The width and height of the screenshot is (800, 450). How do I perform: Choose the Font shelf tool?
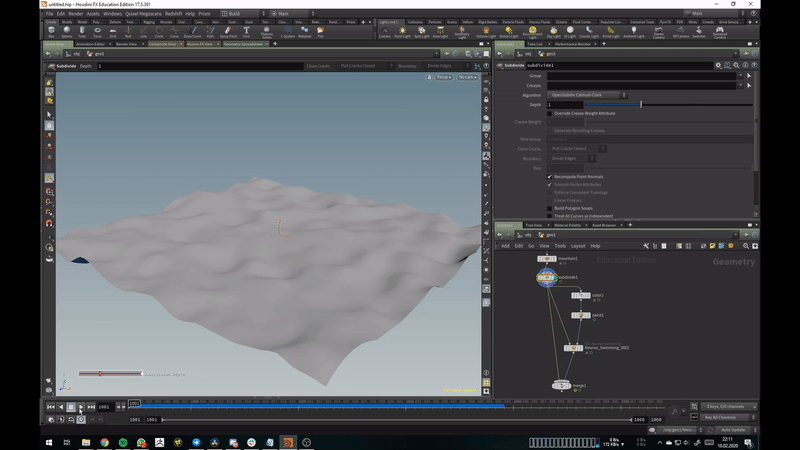tap(246, 30)
